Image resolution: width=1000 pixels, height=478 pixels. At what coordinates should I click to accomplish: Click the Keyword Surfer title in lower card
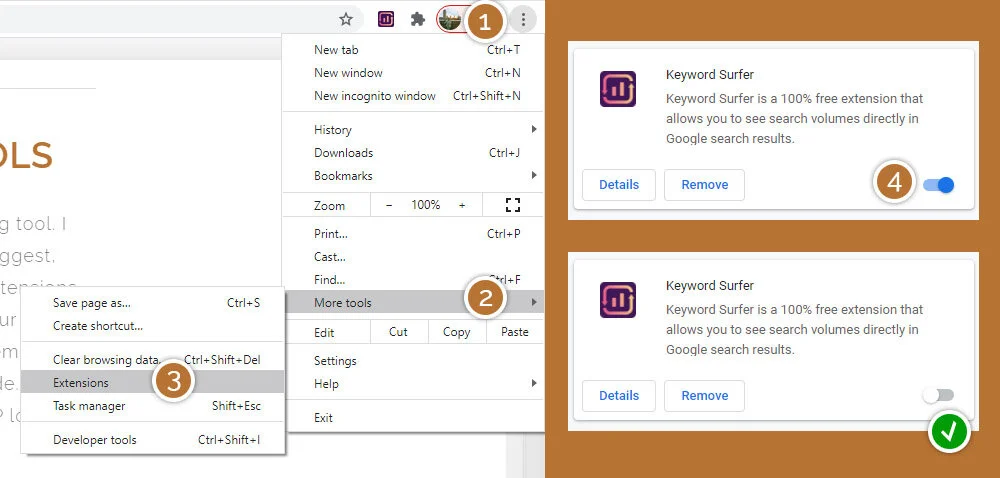coord(710,286)
